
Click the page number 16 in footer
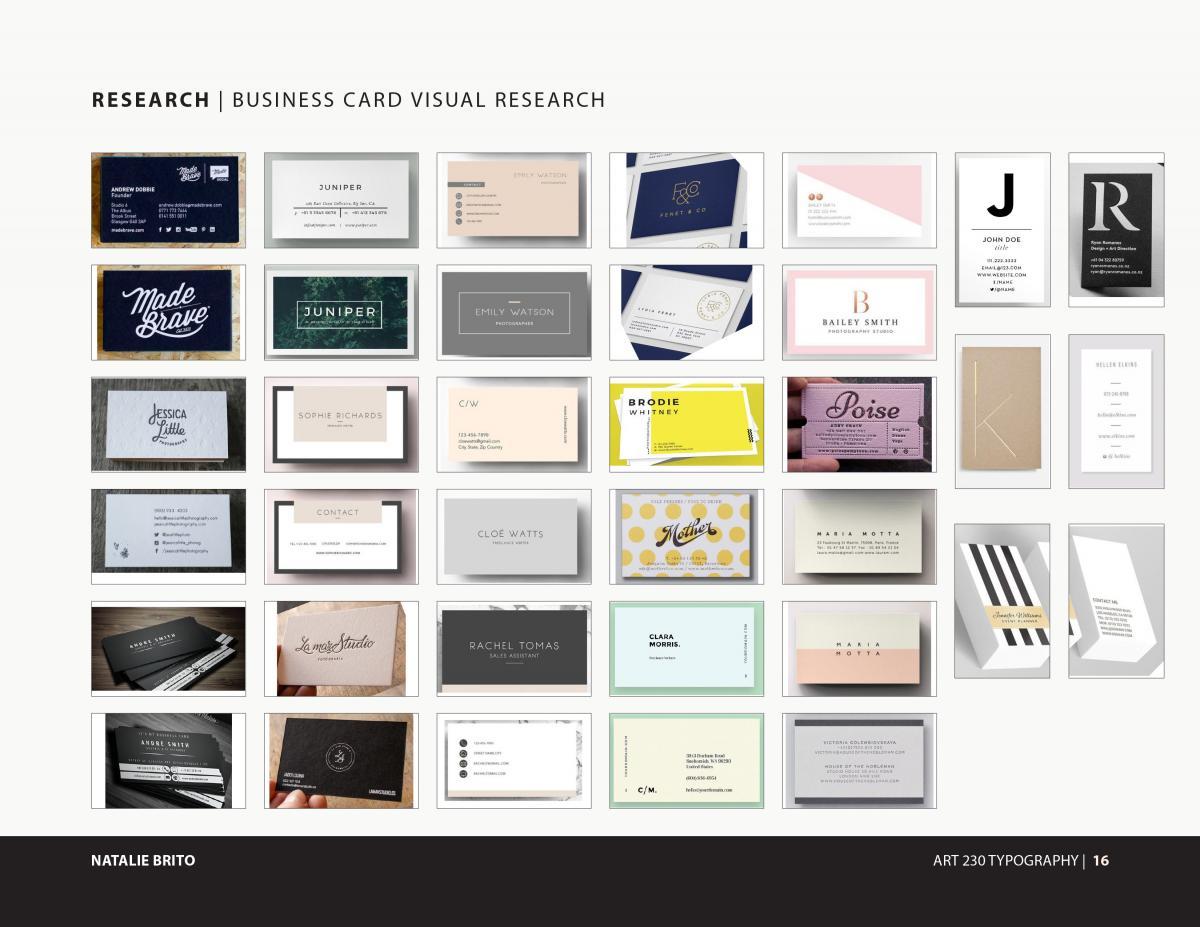click(x=1100, y=860)
